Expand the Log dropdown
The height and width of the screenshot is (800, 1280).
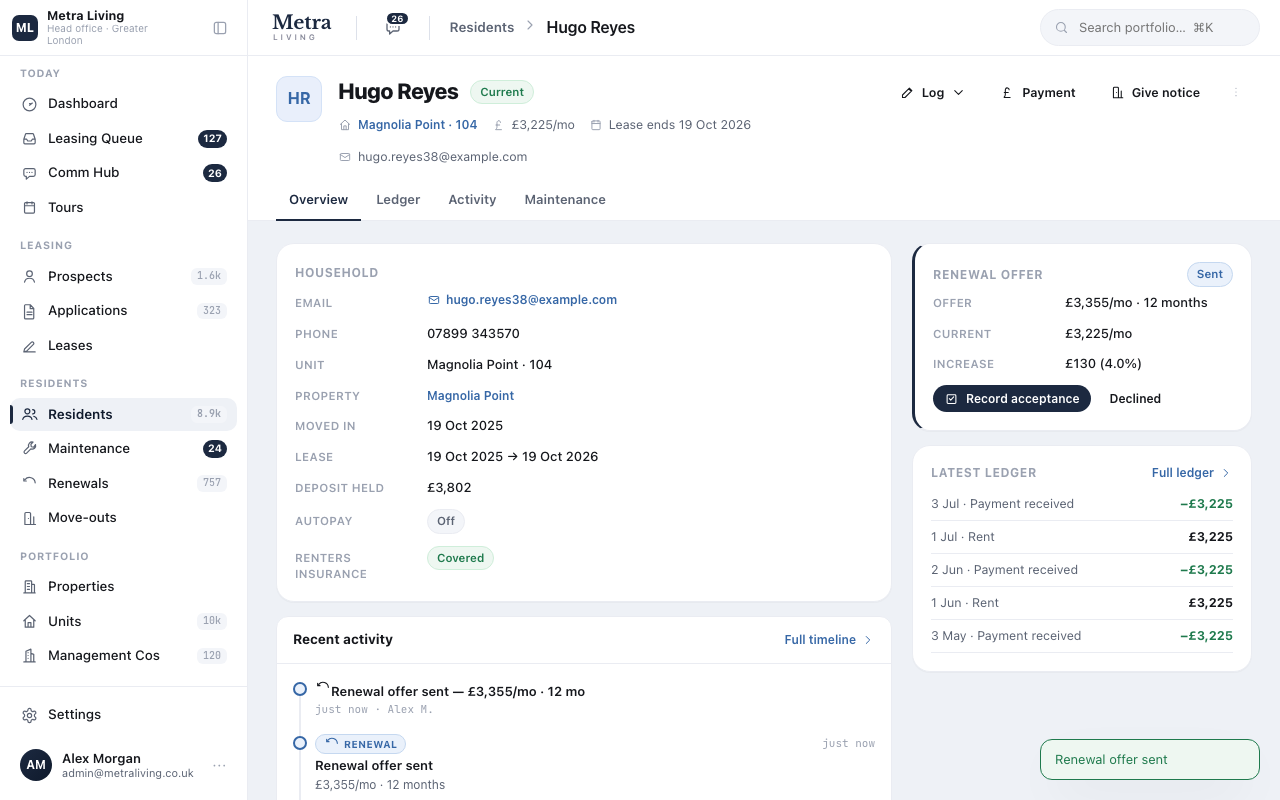pos(932,93)
